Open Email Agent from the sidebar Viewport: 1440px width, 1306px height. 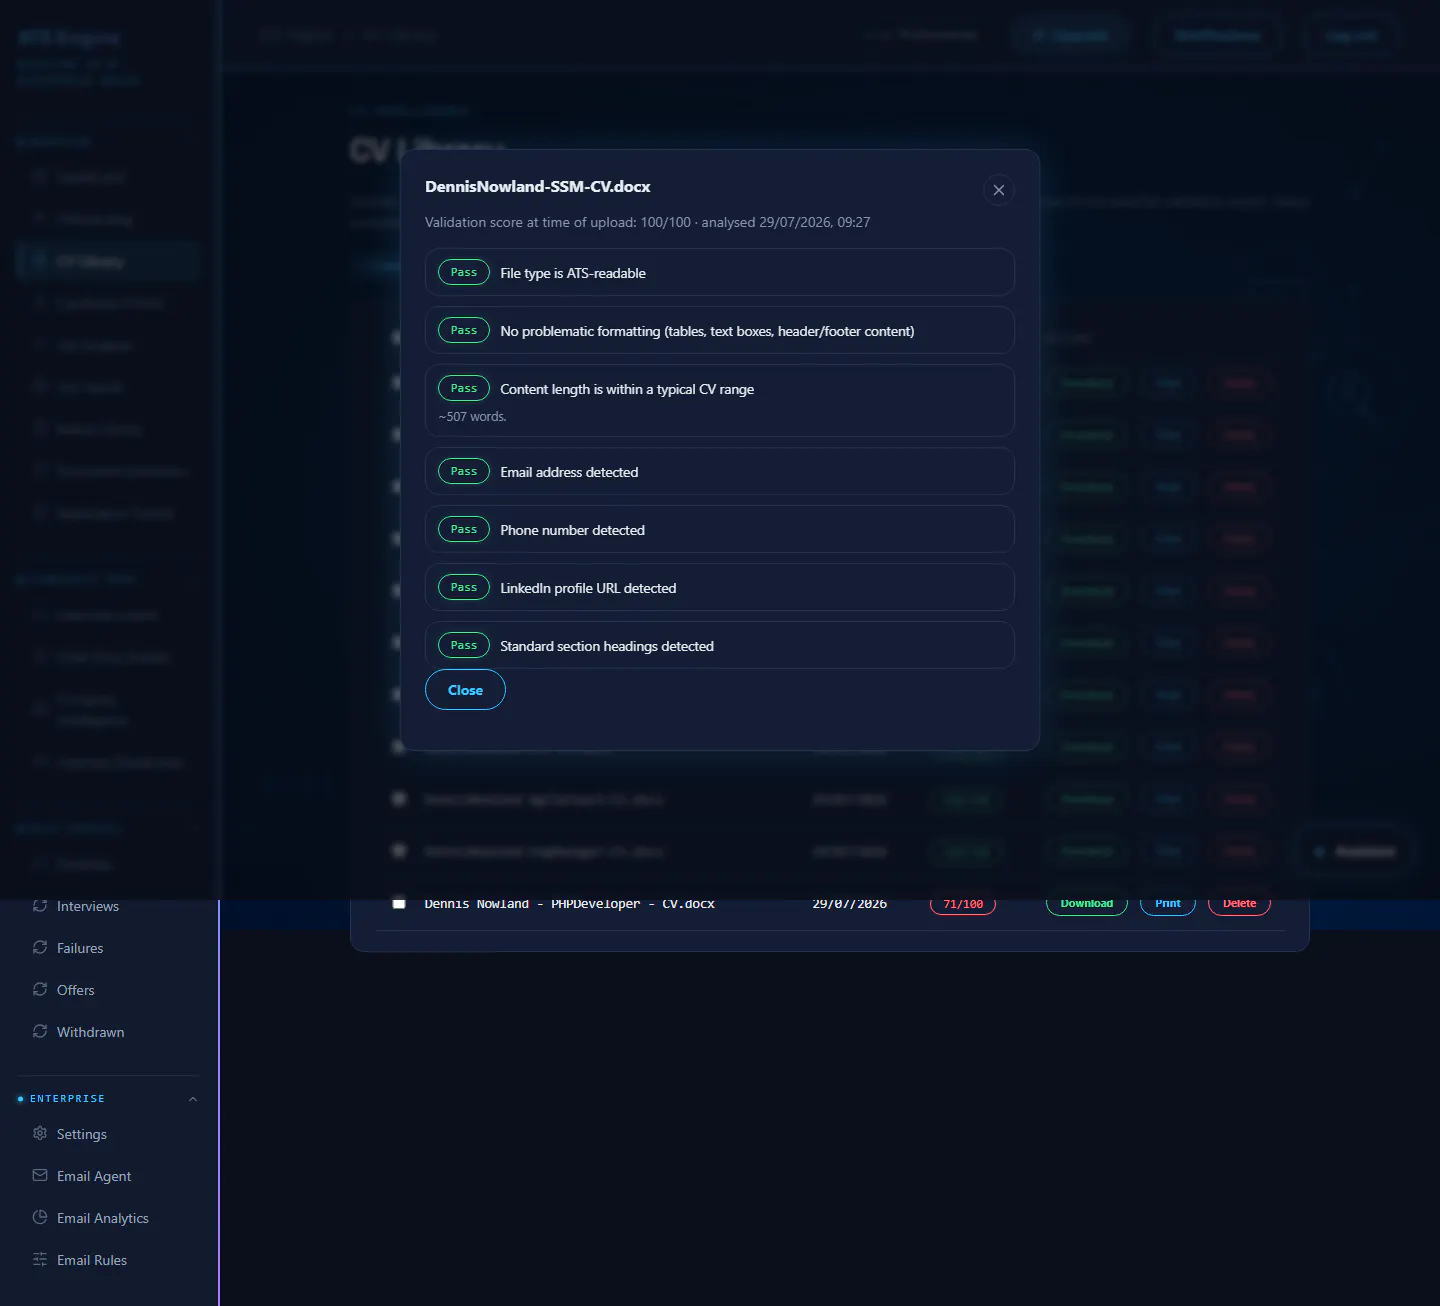click(94, 1176)
